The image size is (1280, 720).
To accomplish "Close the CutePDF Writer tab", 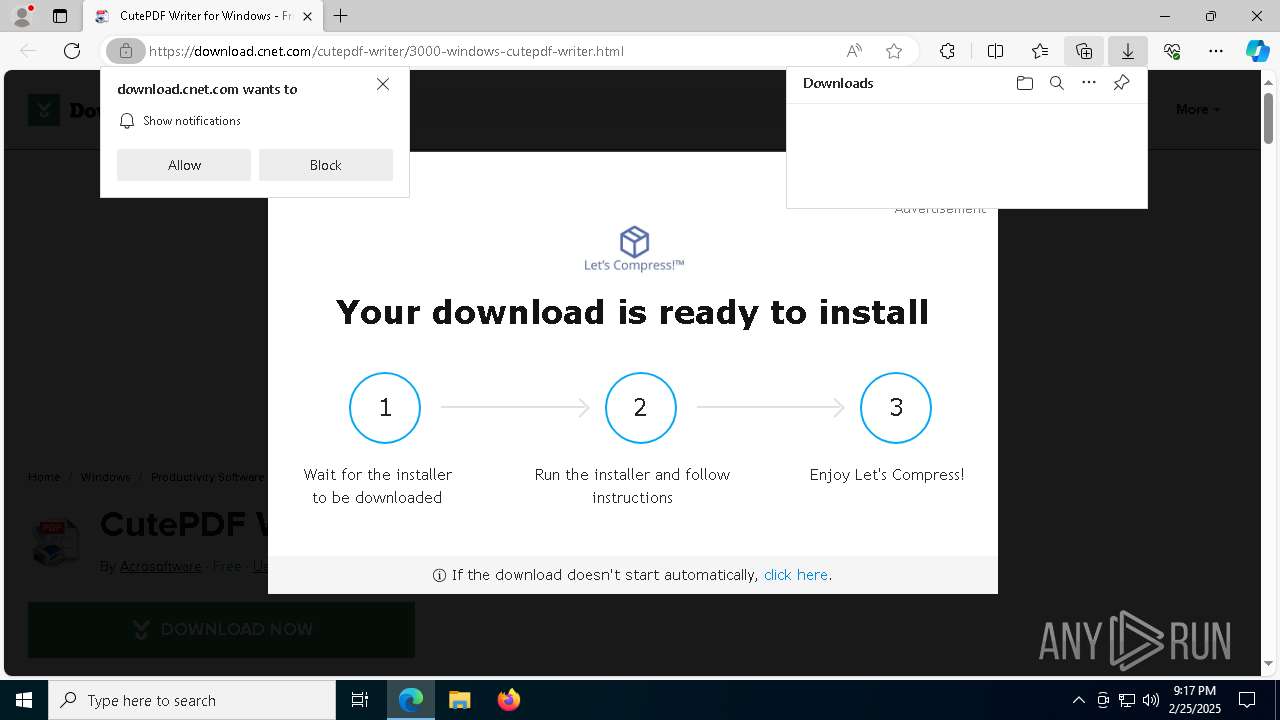I will pyautogui.click(x=308, y=16).
